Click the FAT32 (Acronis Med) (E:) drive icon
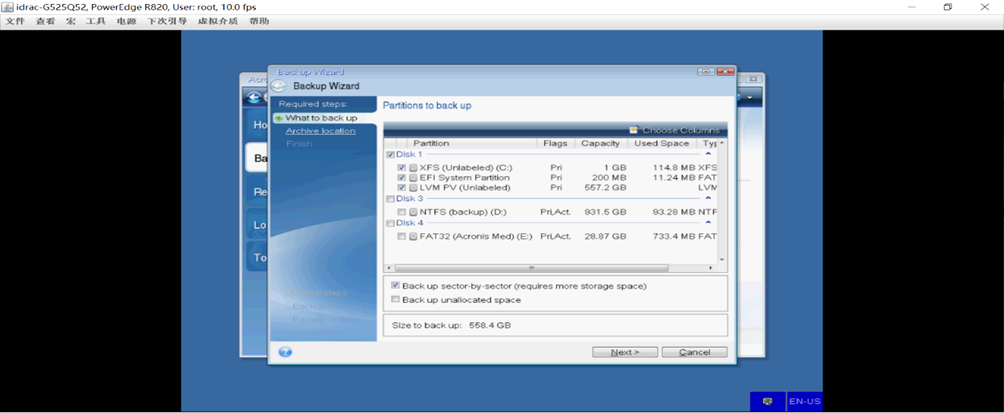The image size is (1004, 413). tap(414, 236)
